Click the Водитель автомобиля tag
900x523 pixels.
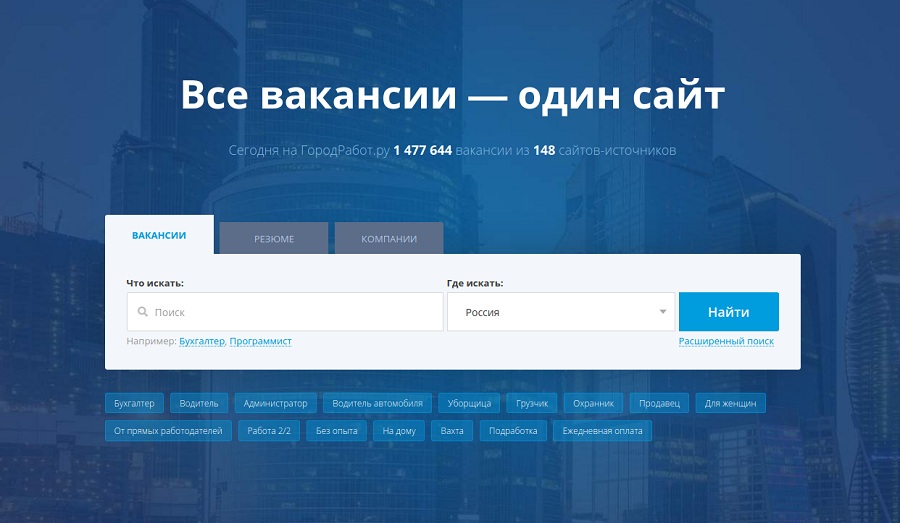coord(378,403)
